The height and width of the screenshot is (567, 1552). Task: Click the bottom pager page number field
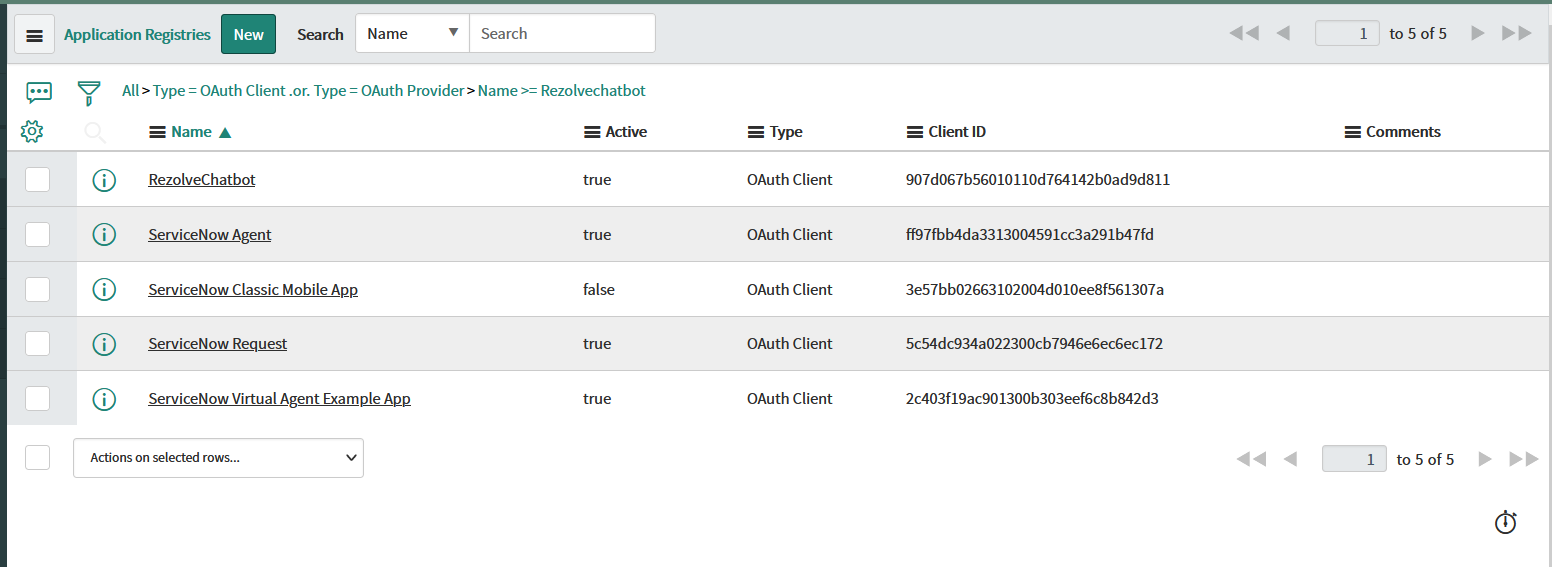click(1354, 459)
